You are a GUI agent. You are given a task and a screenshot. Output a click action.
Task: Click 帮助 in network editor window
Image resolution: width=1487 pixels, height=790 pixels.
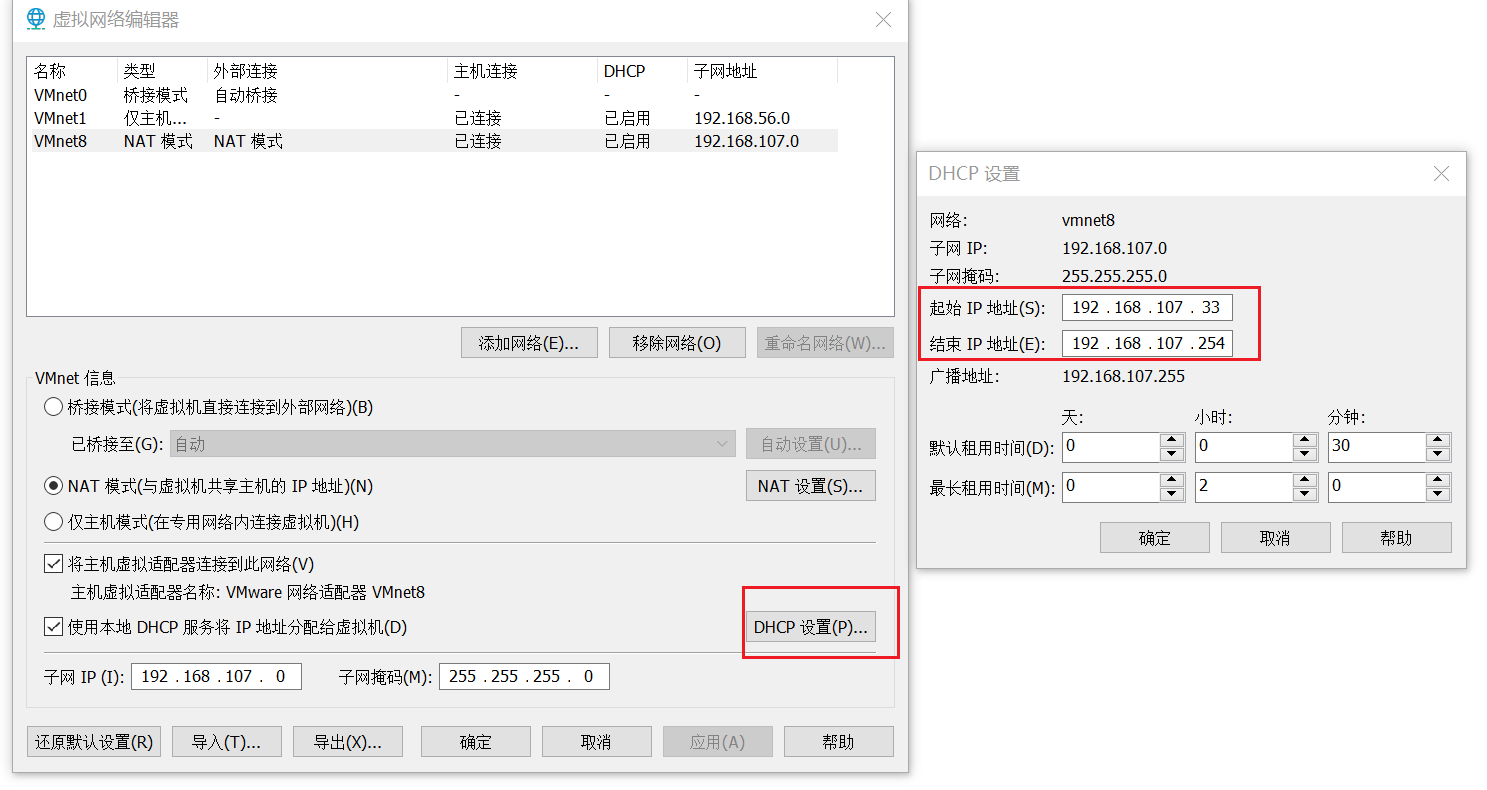pyautogui.click(x=838, y=742)
